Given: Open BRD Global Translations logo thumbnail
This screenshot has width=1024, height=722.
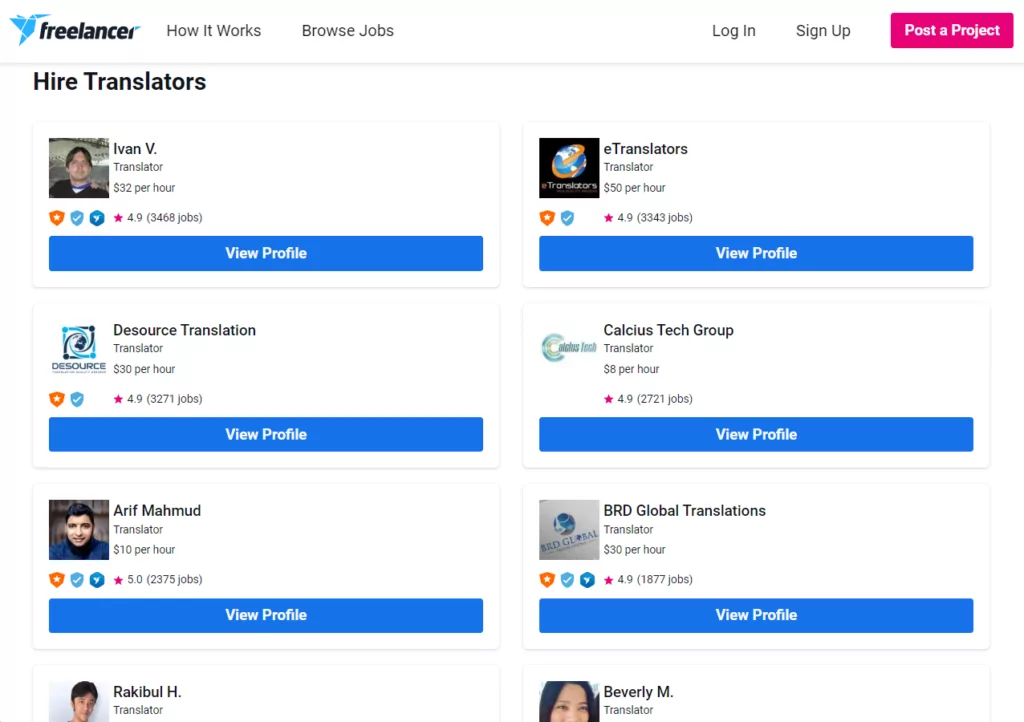Looking at the screenshot, I should point(569,529).
